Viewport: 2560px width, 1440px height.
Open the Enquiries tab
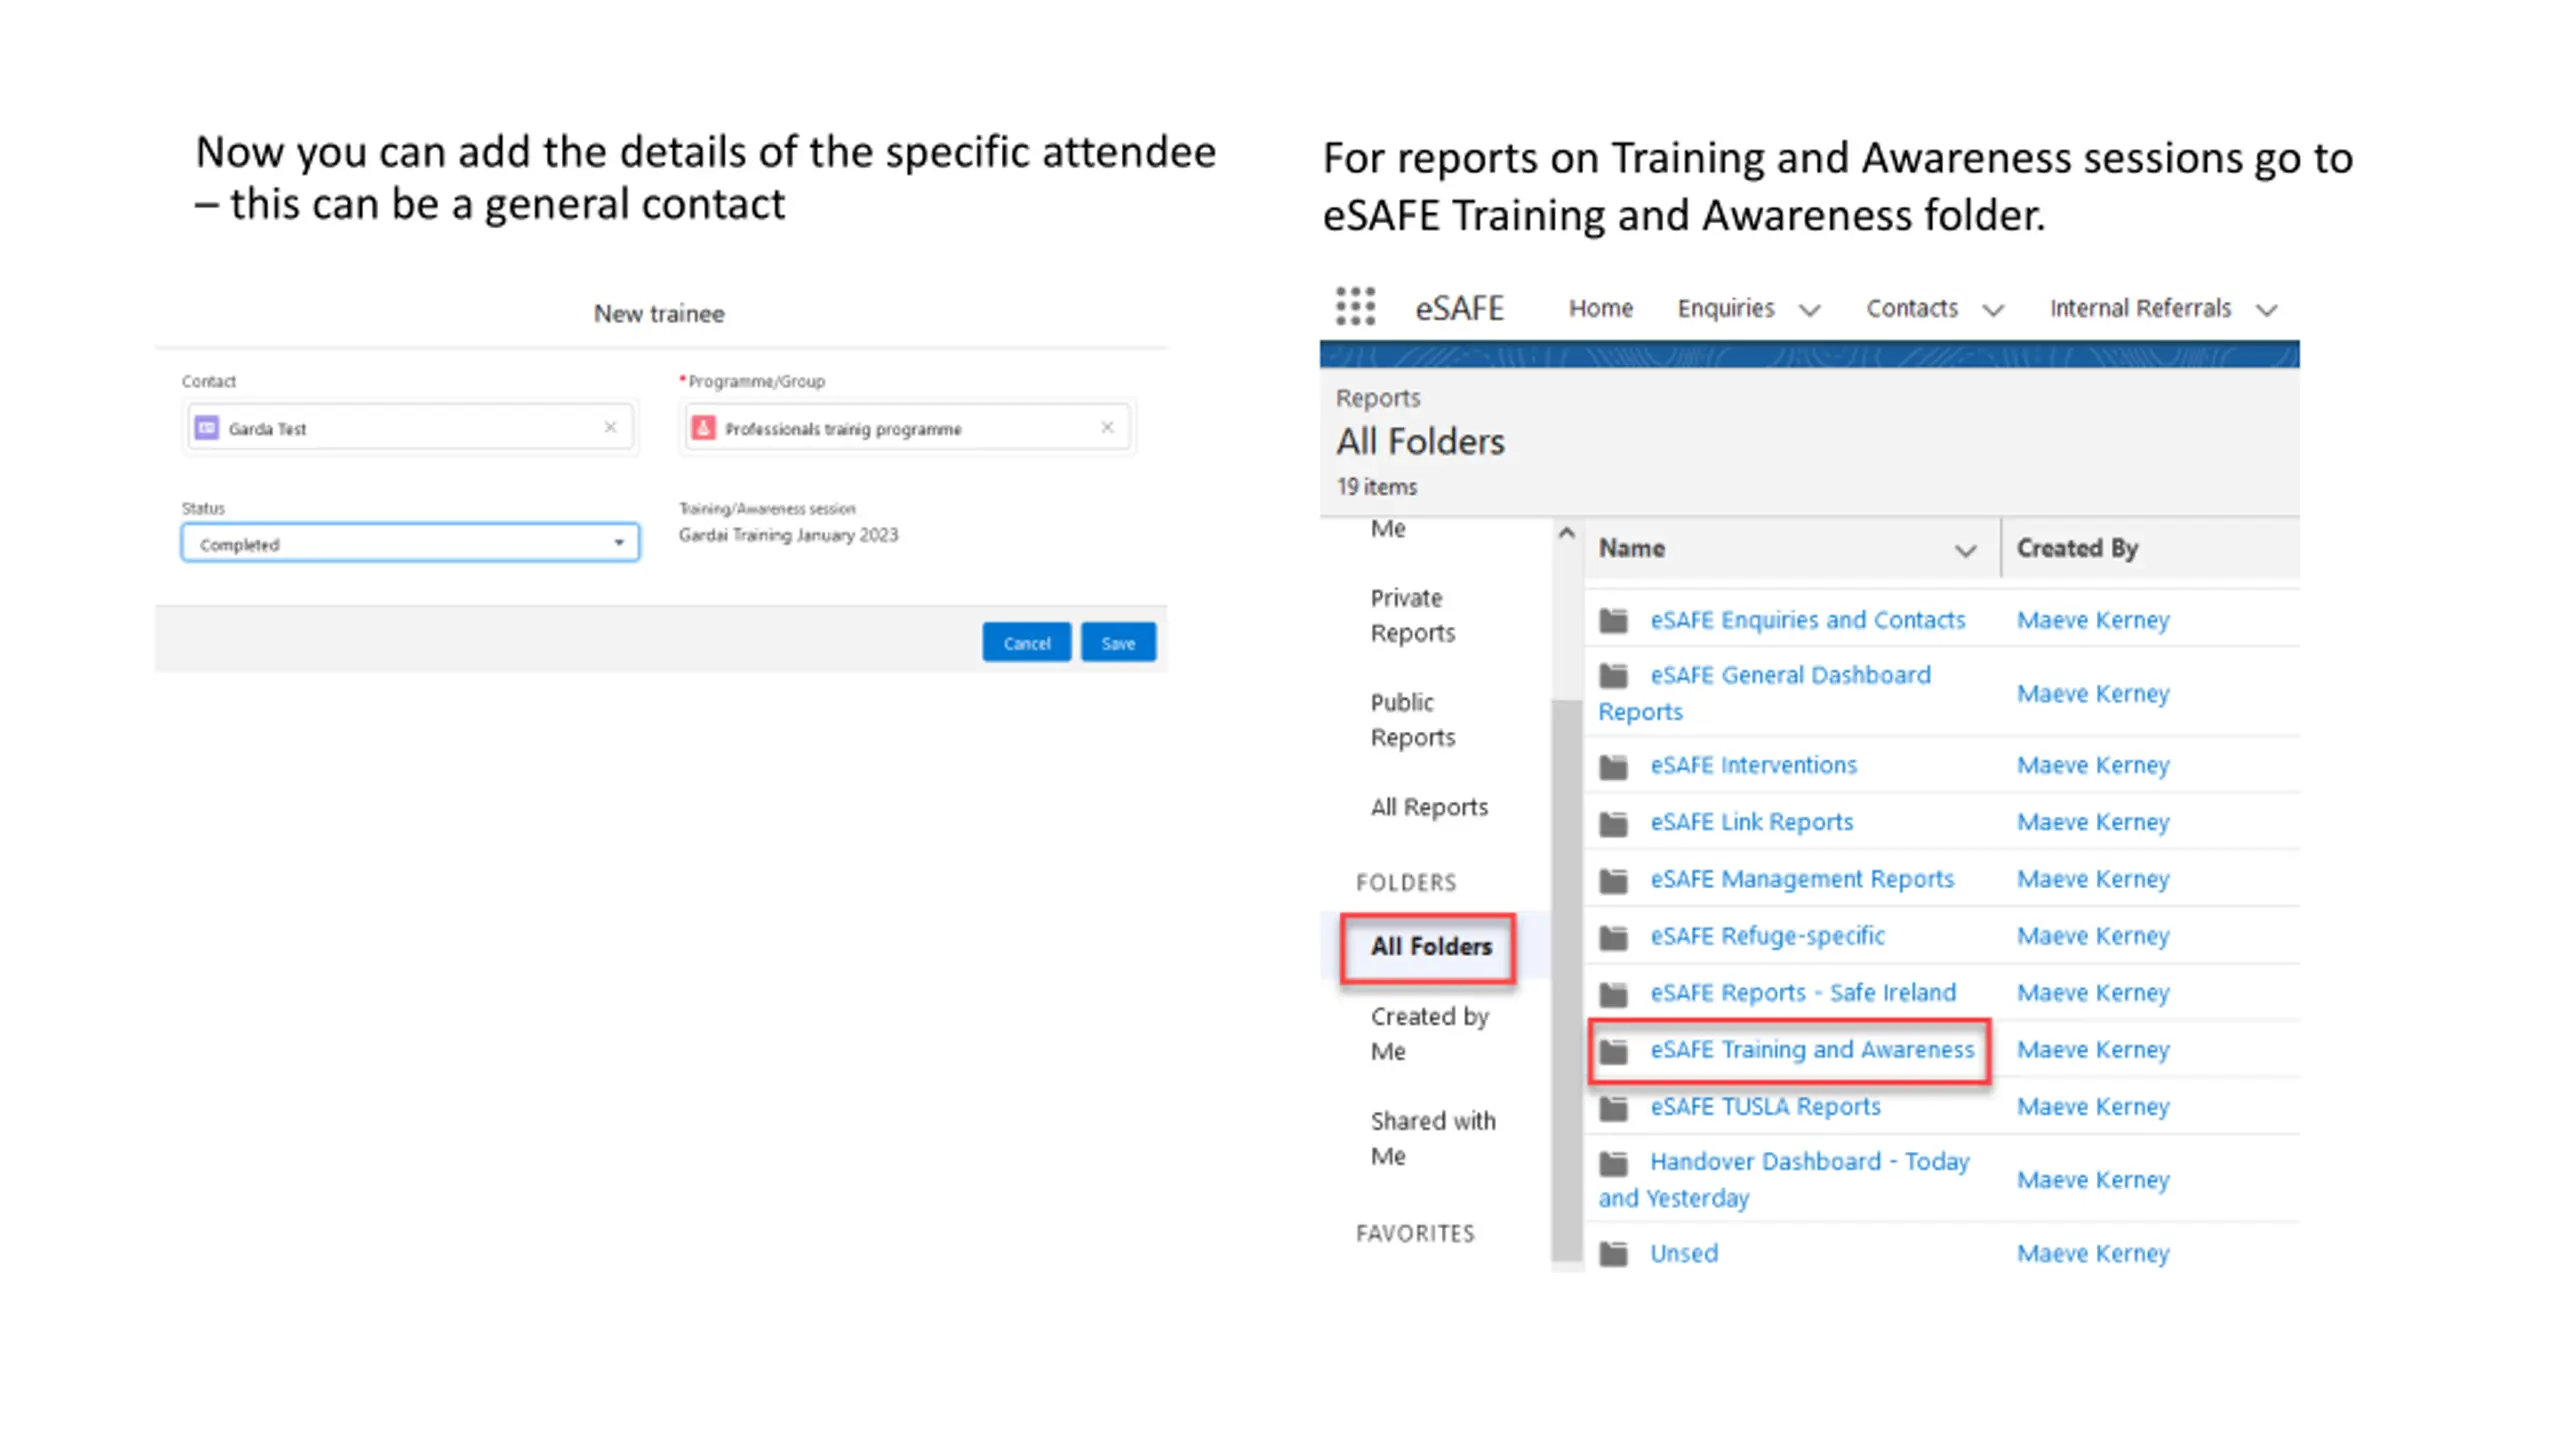1725,308
